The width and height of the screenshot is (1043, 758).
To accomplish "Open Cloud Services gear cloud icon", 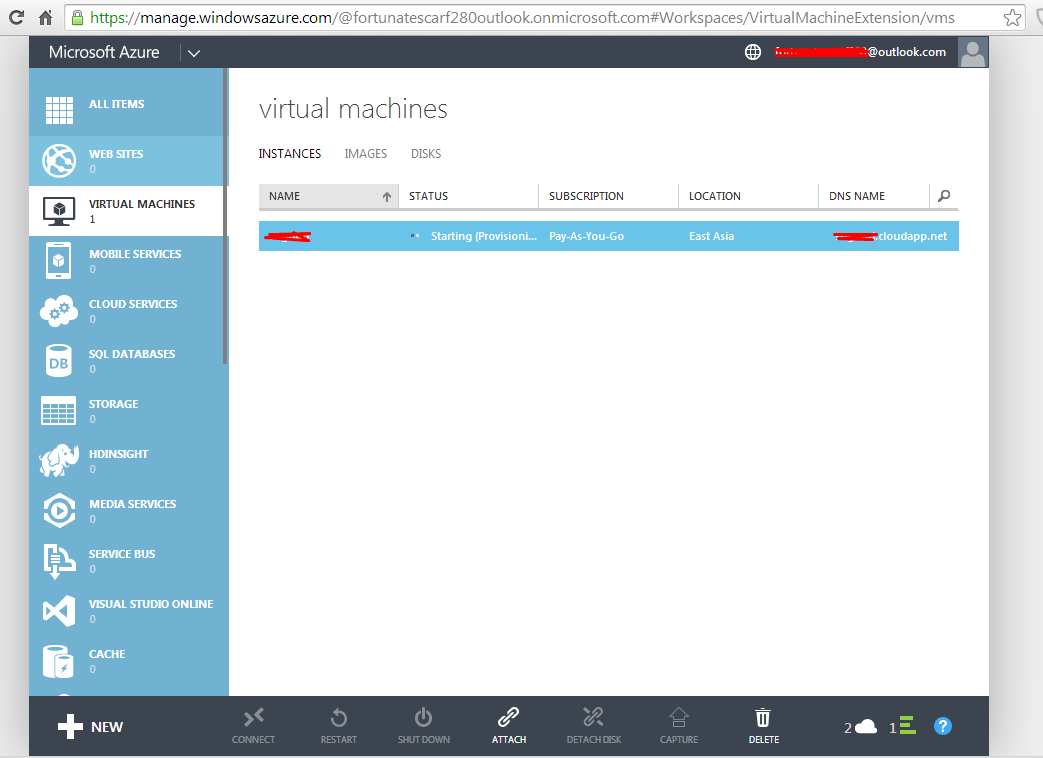I will [x=59, y=311].
